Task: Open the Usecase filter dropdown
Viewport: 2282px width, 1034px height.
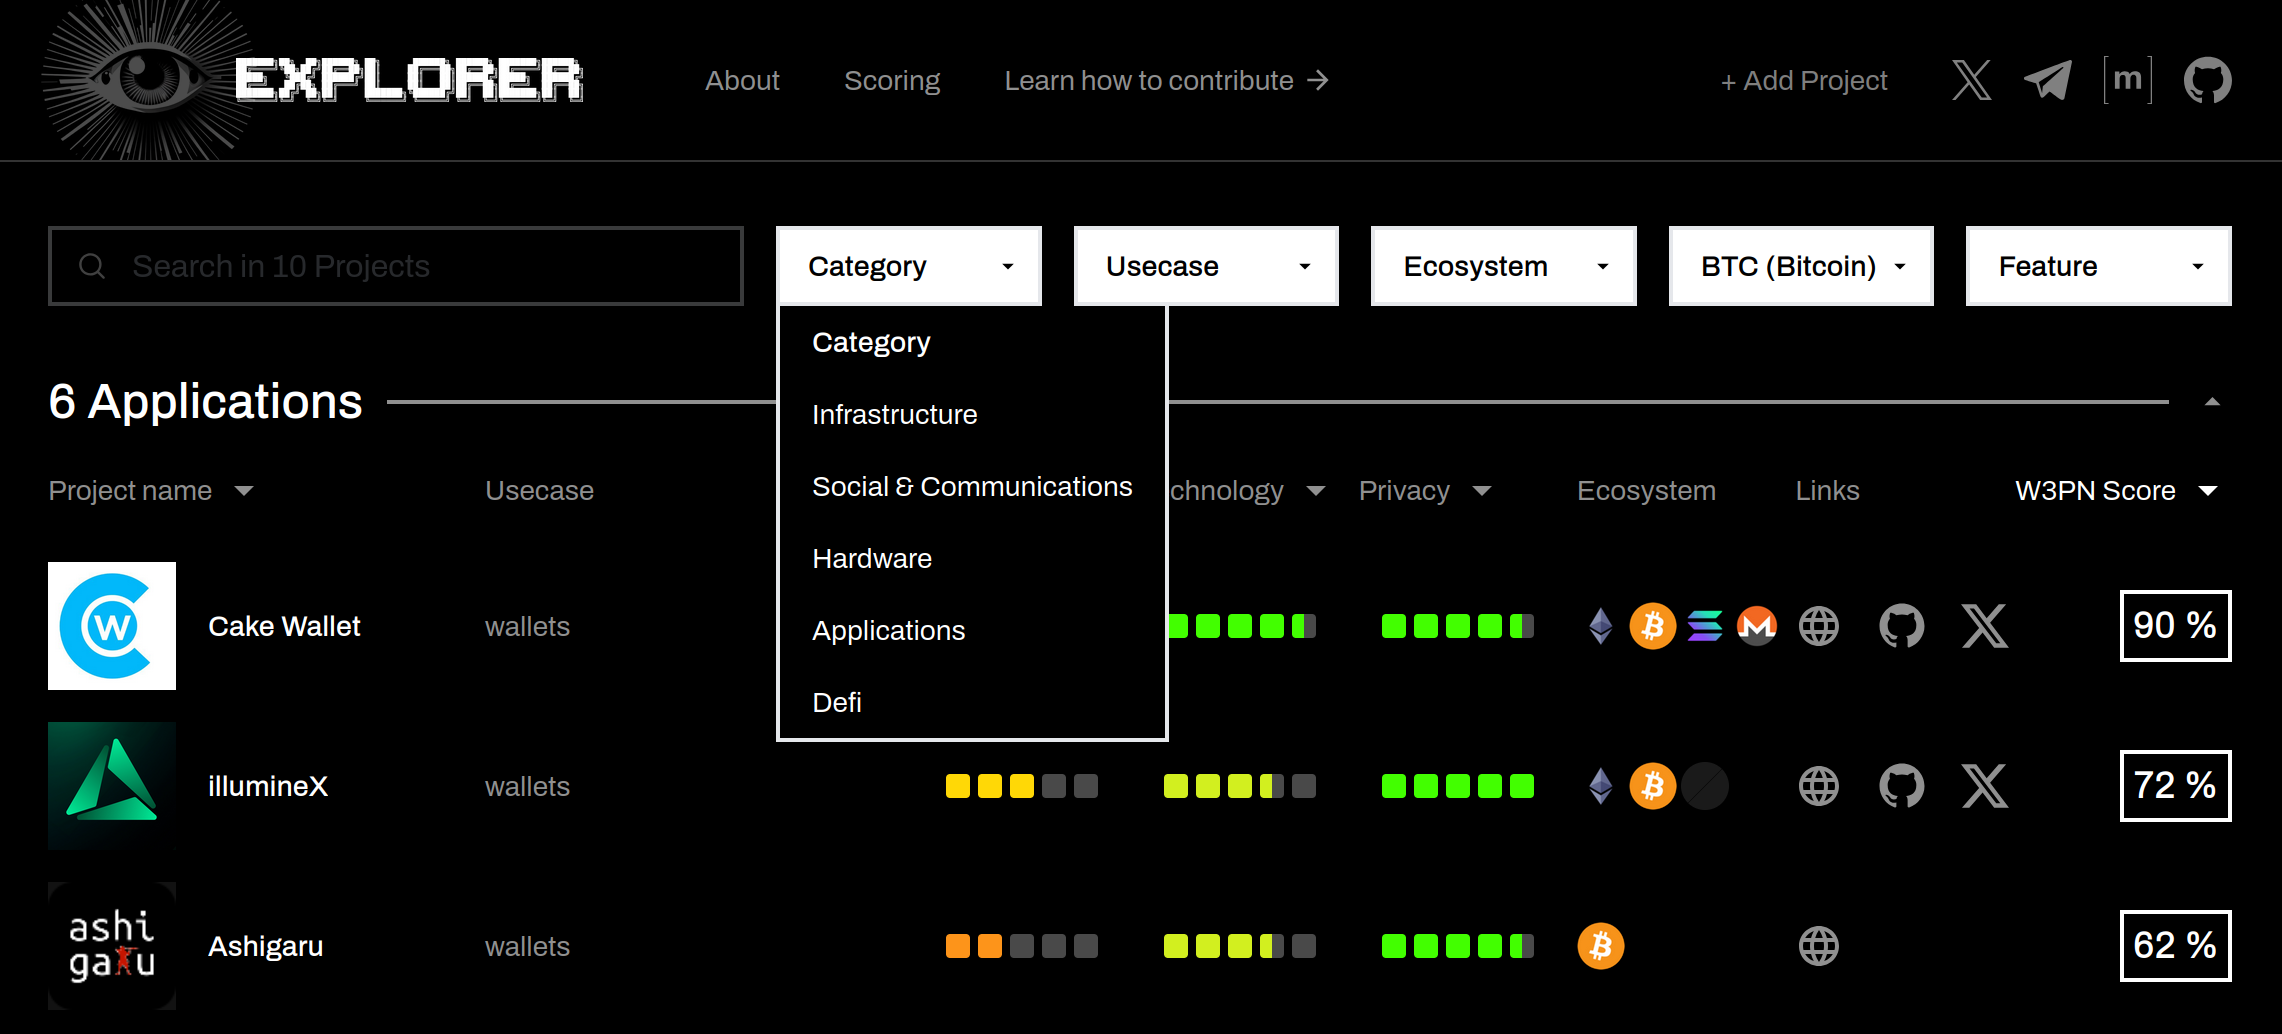Action: [1206, 266]
